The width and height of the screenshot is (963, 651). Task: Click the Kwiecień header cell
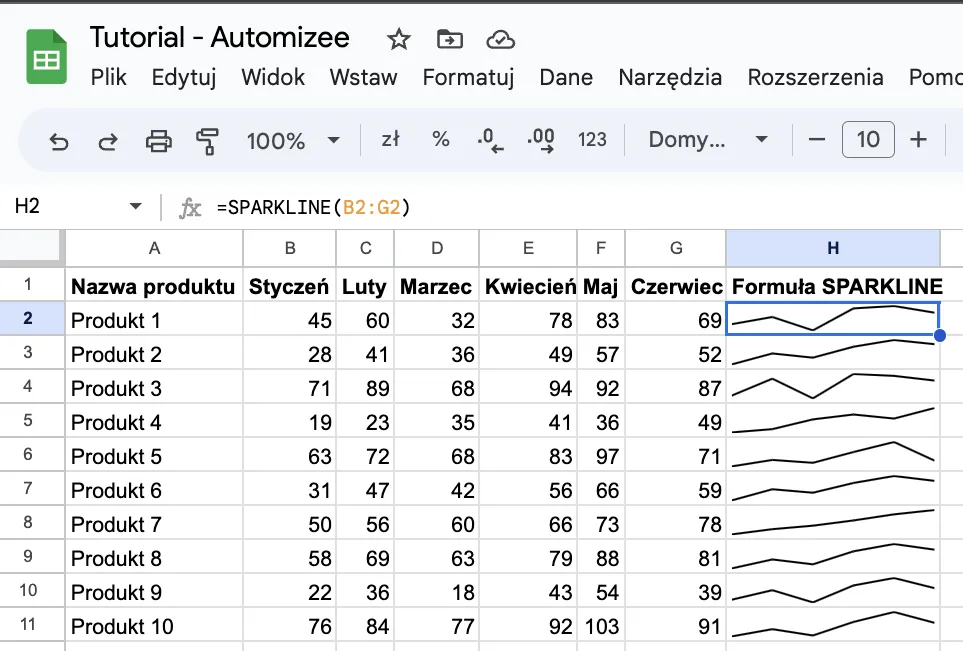[528, 286]
